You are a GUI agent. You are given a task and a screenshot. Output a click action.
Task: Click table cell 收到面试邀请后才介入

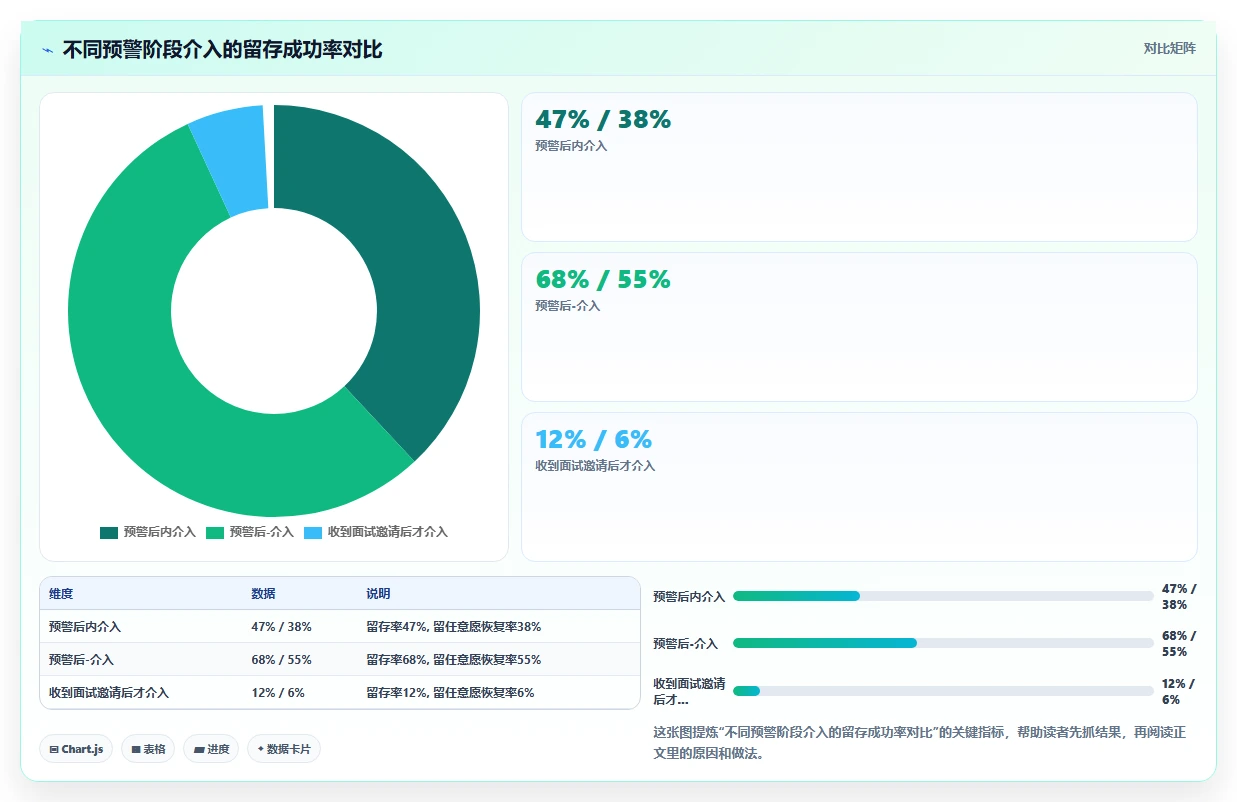[x=109, y=693]
